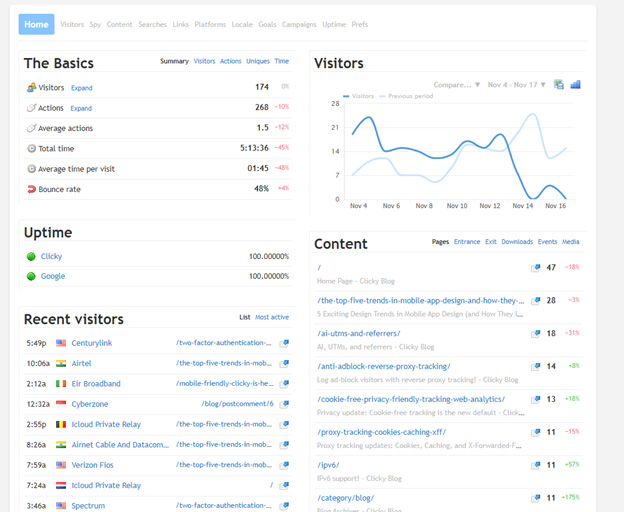Open the Platforms menu item
Viewport: 624px width, 512px height.
coord(210,24)
